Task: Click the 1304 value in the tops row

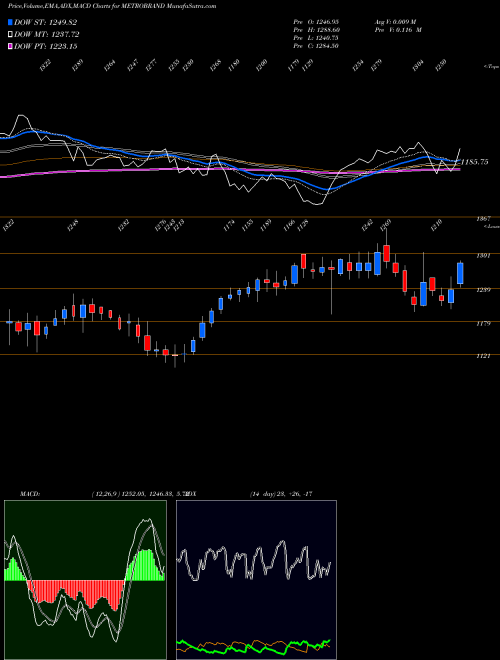Action: pyautogui.click(x=418, y=65)
